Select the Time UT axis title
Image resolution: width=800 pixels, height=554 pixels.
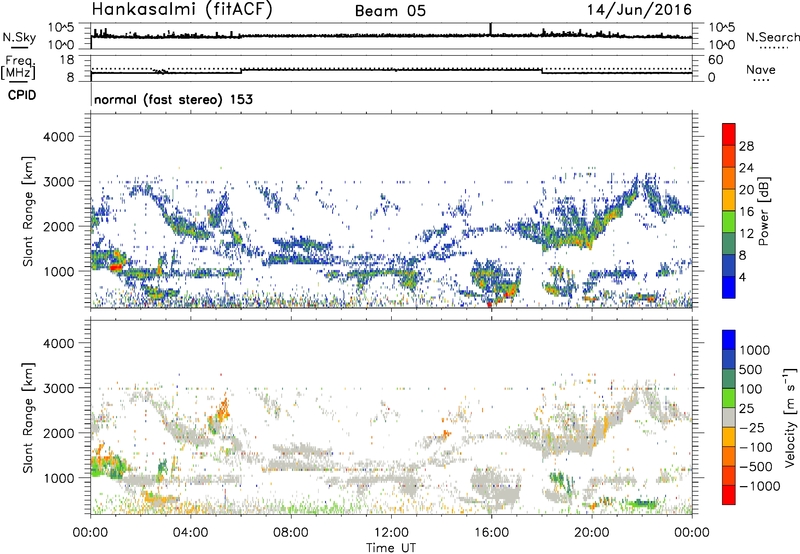[x=391, y=548]
